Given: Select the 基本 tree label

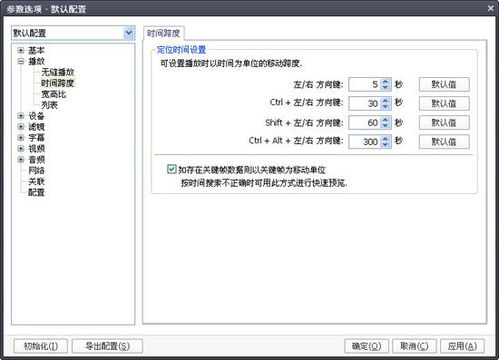Looking at the screenshot, I should coord(36,50).
